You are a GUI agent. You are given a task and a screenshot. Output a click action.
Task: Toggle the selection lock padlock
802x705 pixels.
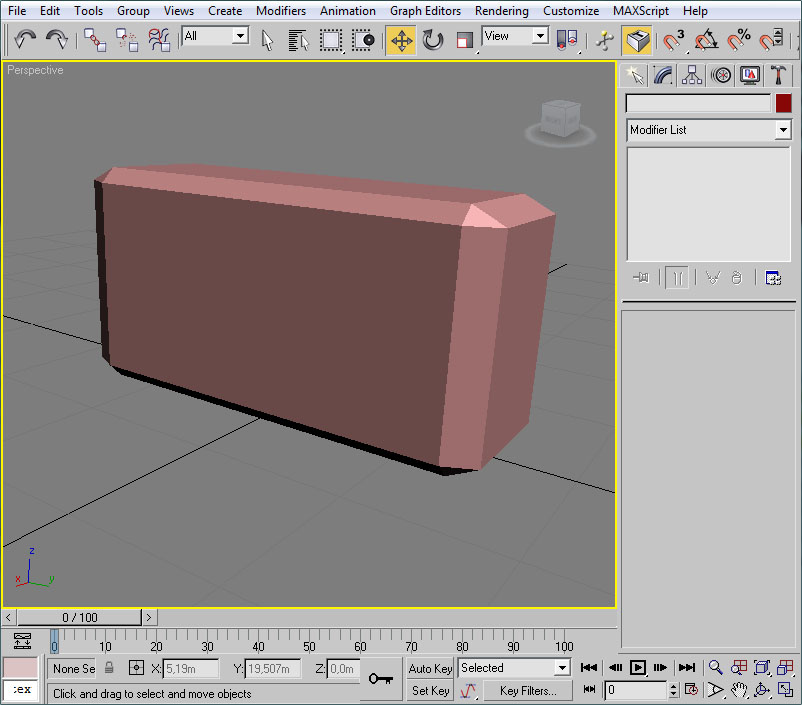(x=109, y=668)
